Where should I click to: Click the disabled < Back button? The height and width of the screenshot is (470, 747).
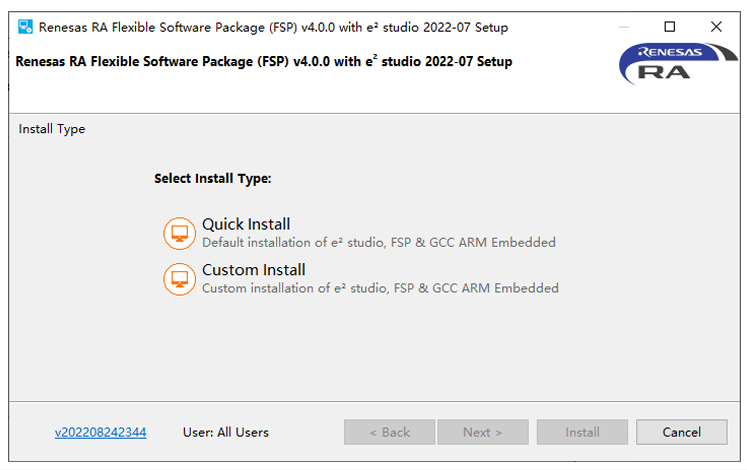pos(389,432)
